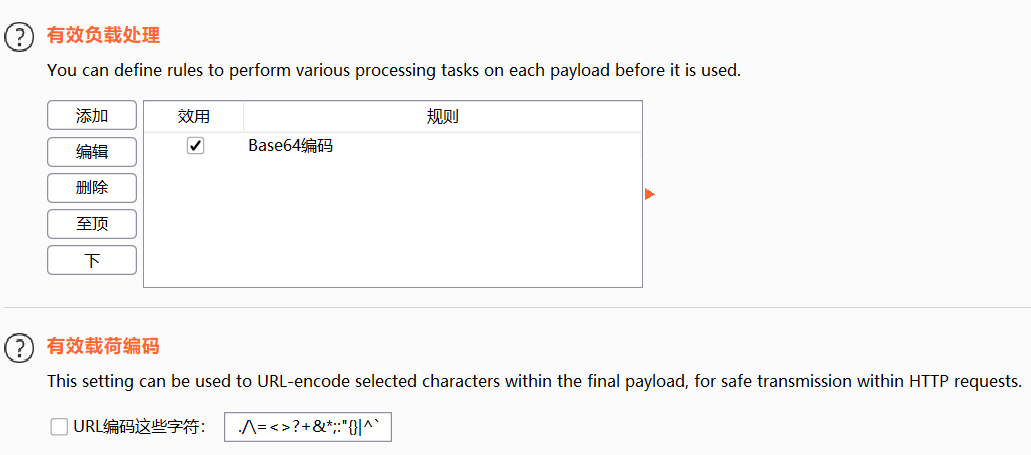Click the payload processing rules description text
The width and height of the screenshot is (1031, 455).
(394, 71)
